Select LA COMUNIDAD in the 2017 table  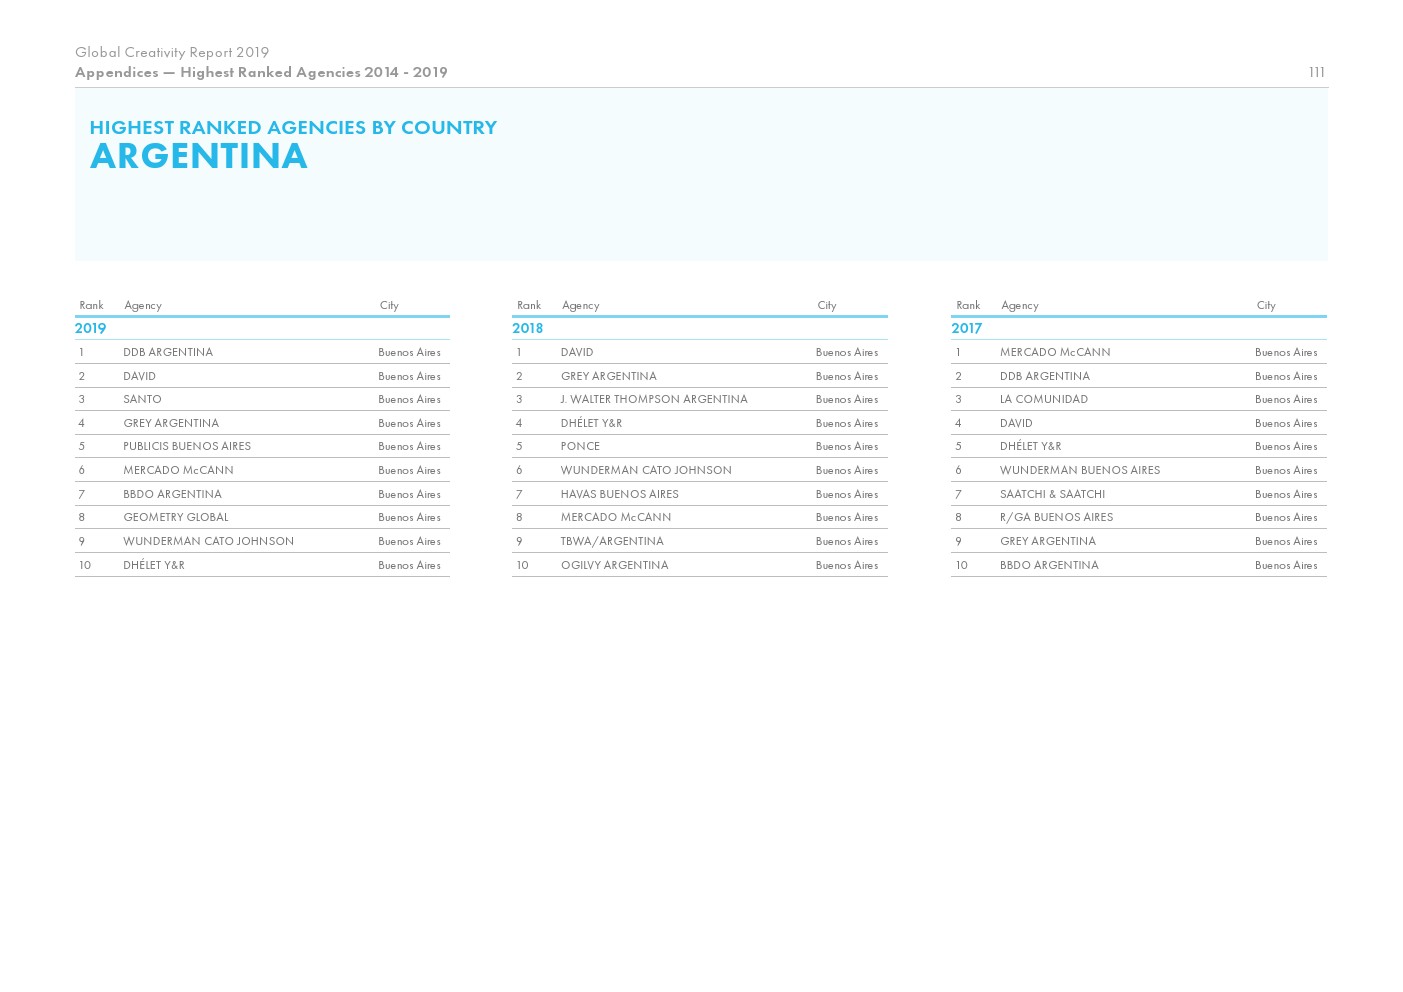pyautogui.click(x=1043, y=399)
